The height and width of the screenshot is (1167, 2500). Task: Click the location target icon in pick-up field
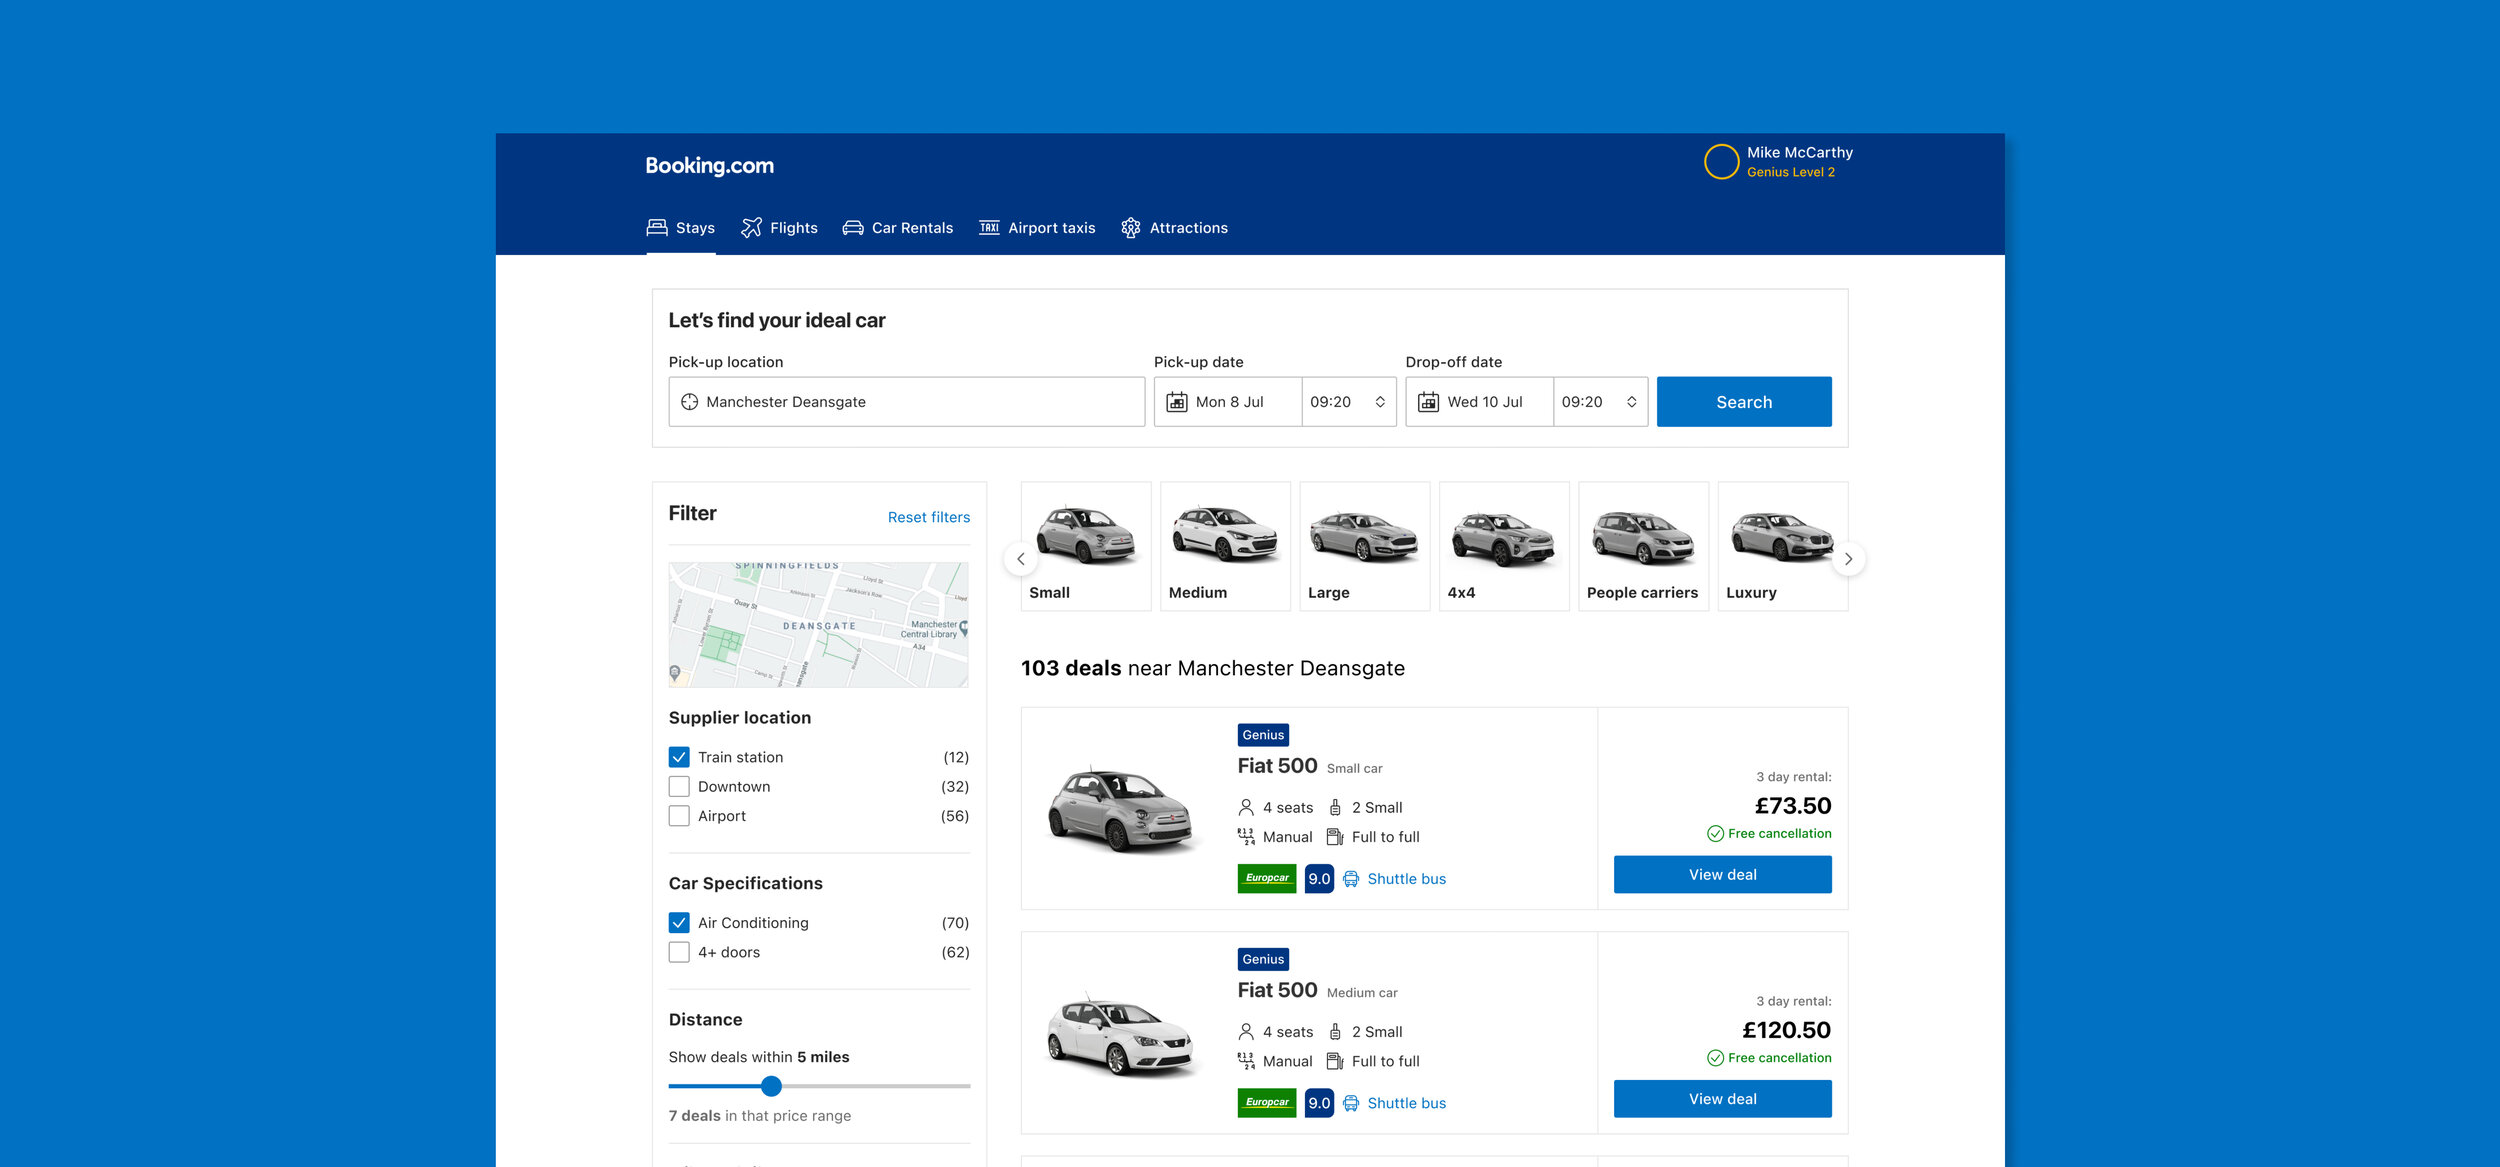(690, 402)
